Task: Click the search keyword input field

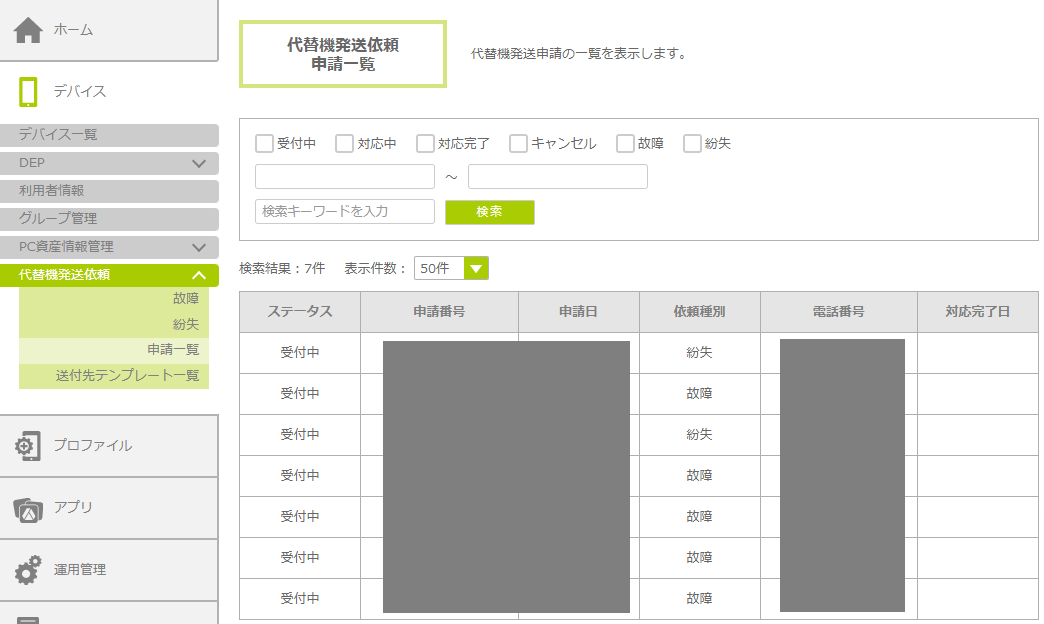Action: [345, 212]
